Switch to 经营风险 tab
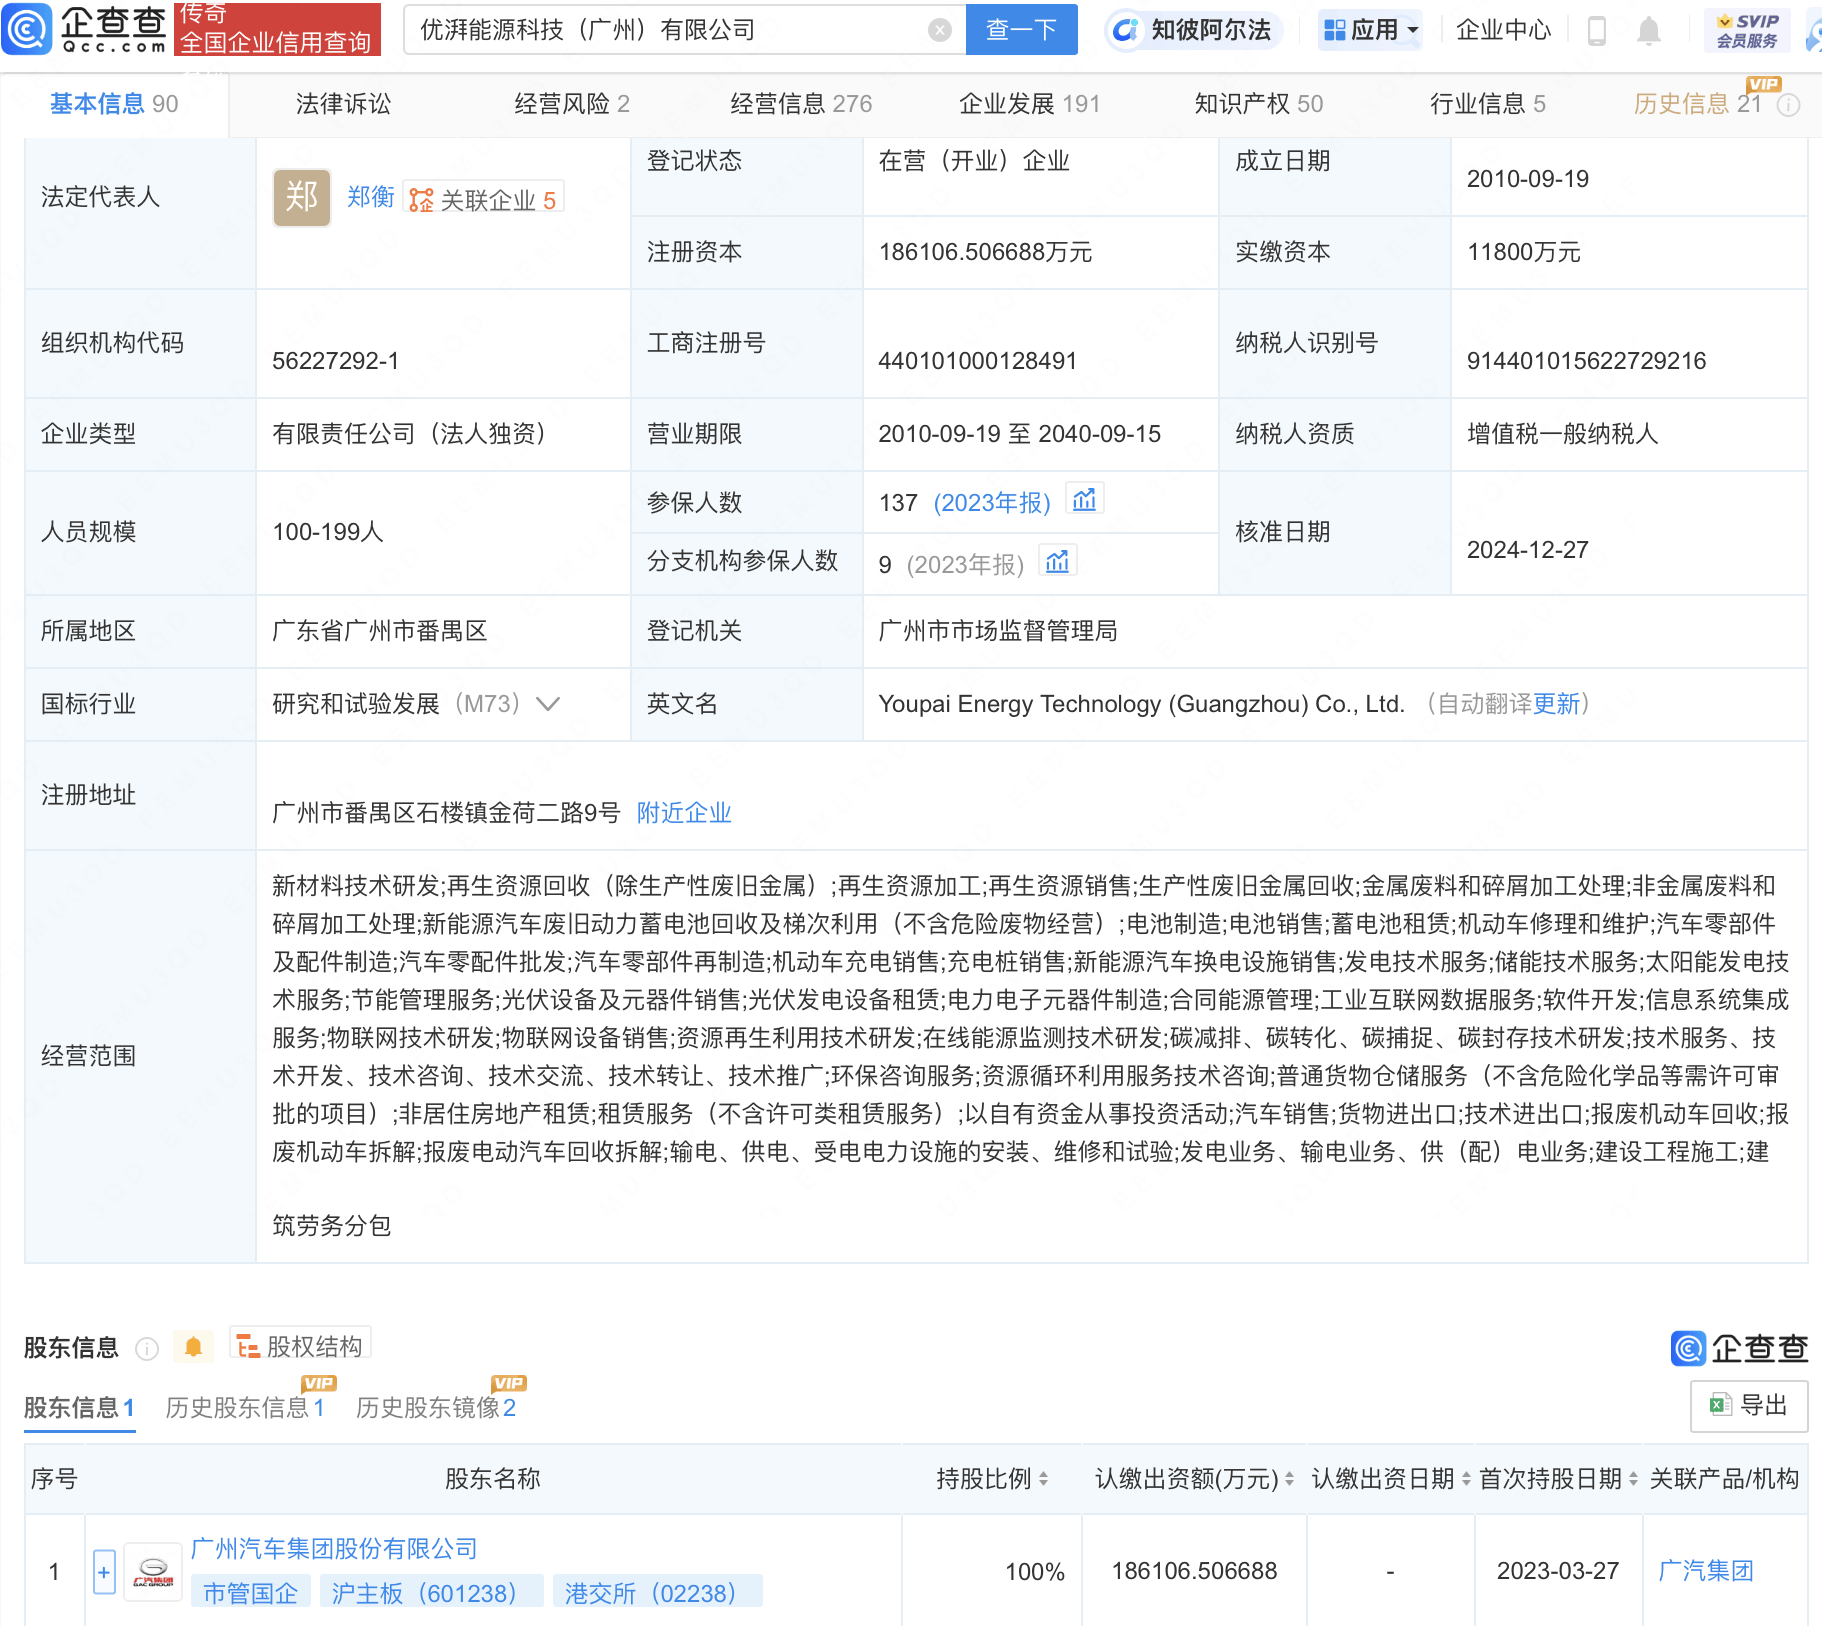 click(x=572, y=104)
